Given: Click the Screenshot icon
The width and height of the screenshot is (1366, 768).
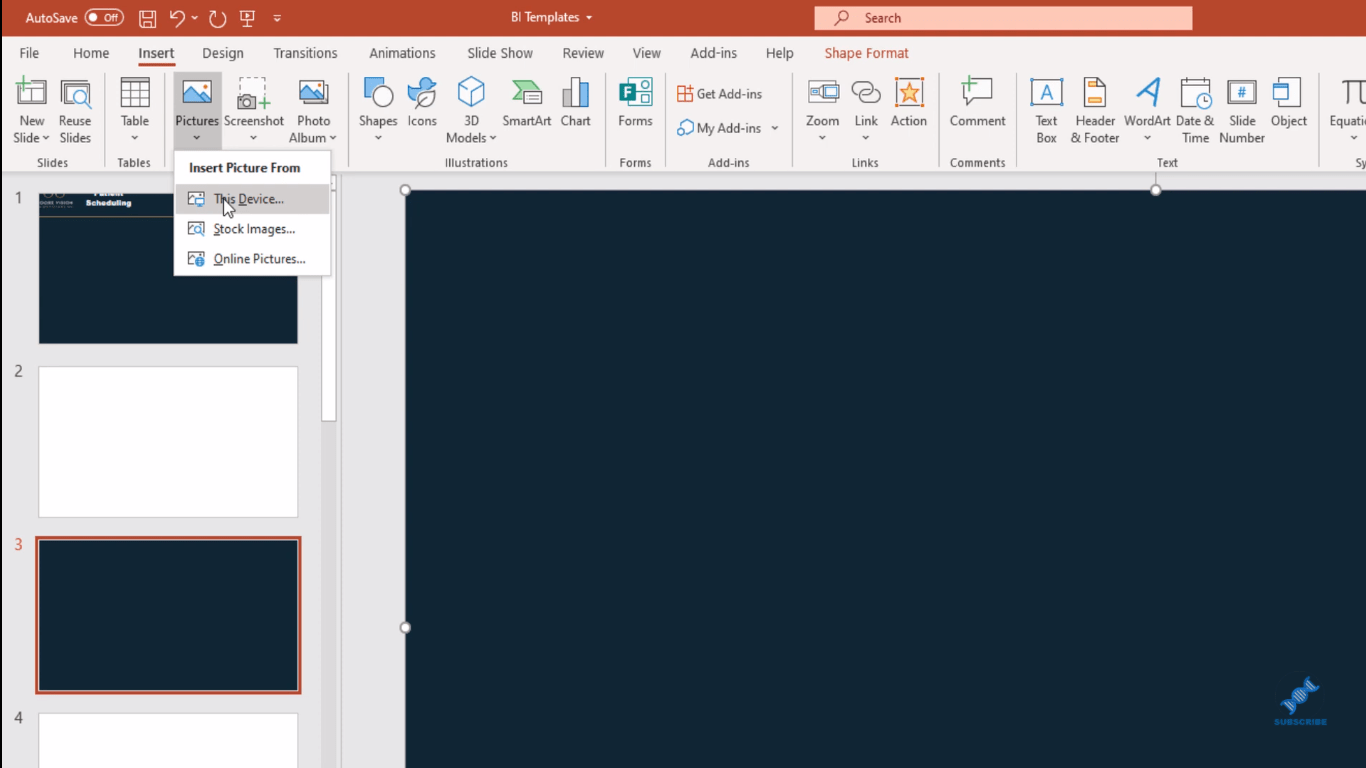Looking at the screenshot, I should 253,93.
